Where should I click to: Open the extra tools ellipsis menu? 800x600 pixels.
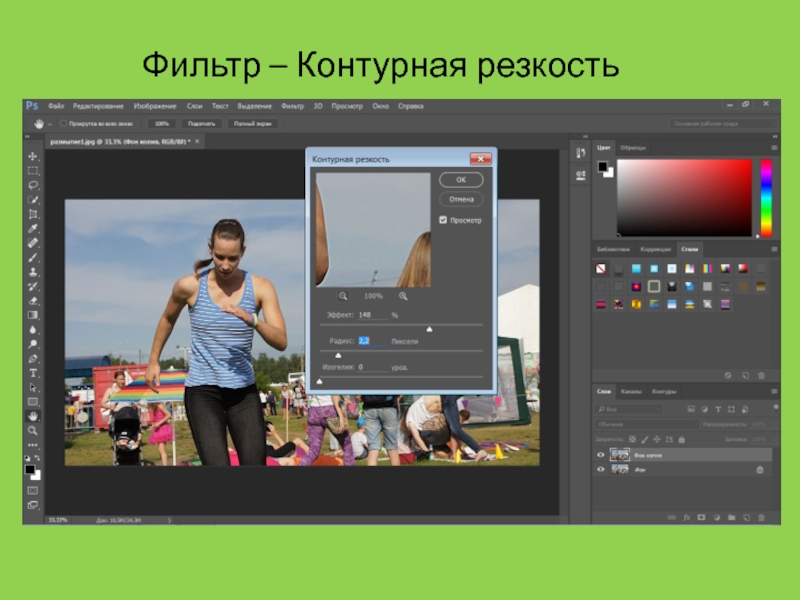click(x=33, y=445)
